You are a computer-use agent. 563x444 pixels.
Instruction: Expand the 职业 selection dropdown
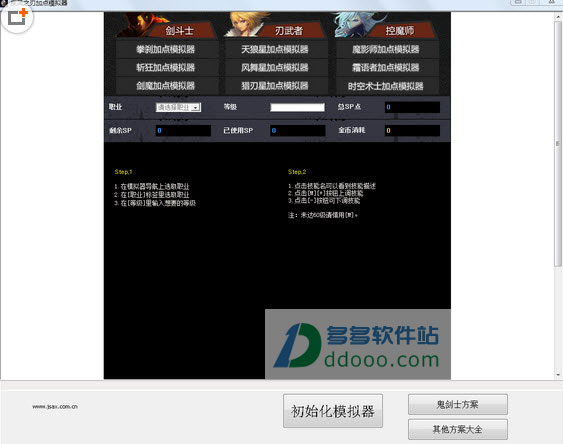point(178,107)
